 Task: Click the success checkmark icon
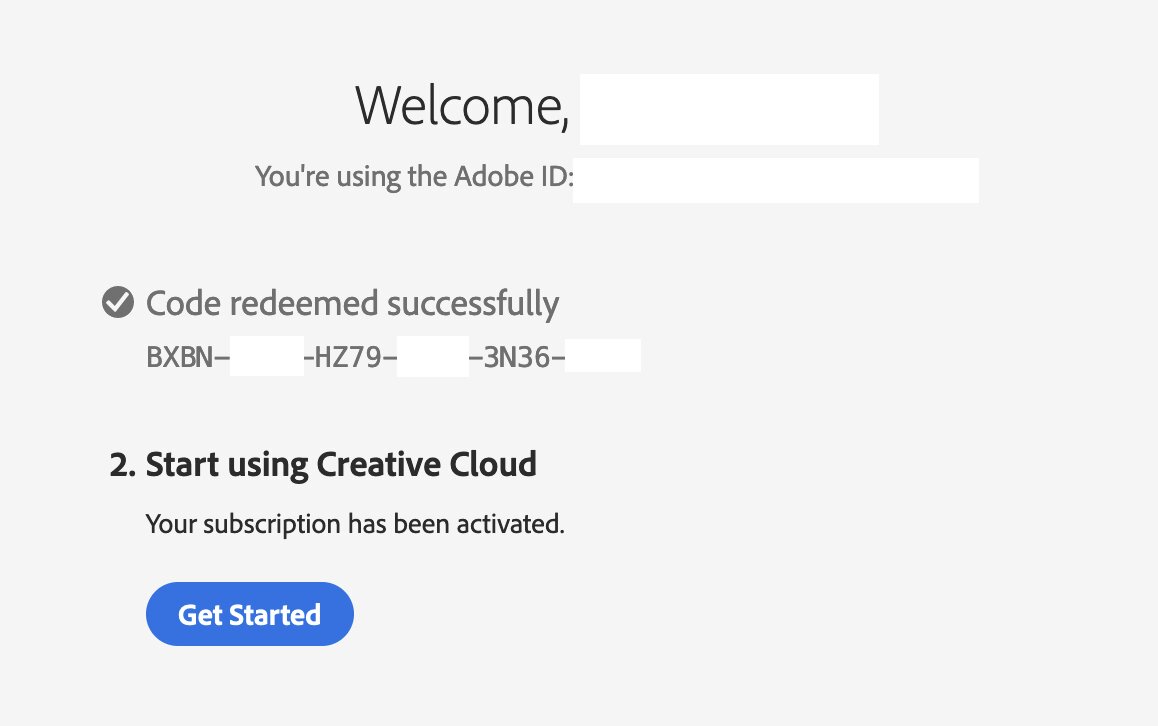tap(118, 302)
